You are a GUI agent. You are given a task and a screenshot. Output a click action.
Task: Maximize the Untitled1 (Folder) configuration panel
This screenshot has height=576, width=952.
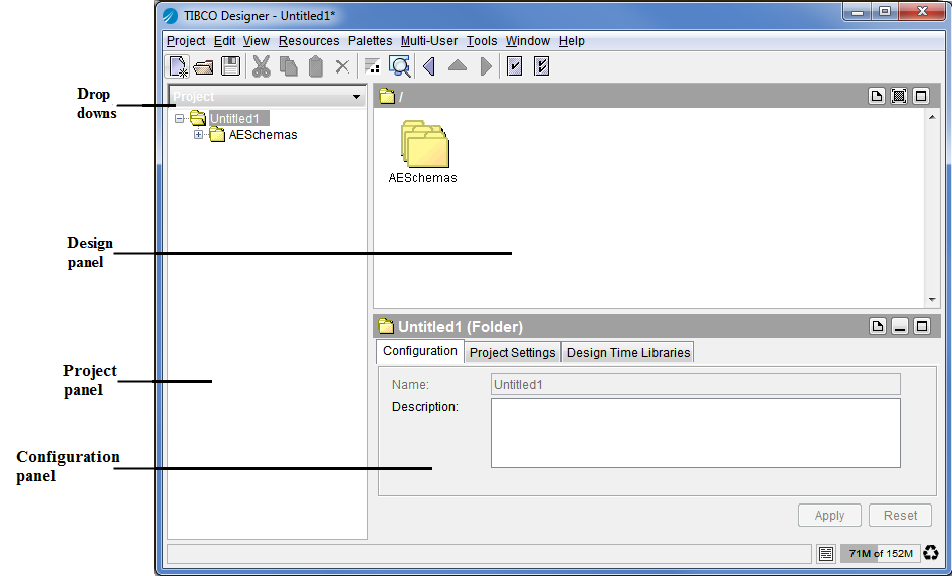point(922,327)
